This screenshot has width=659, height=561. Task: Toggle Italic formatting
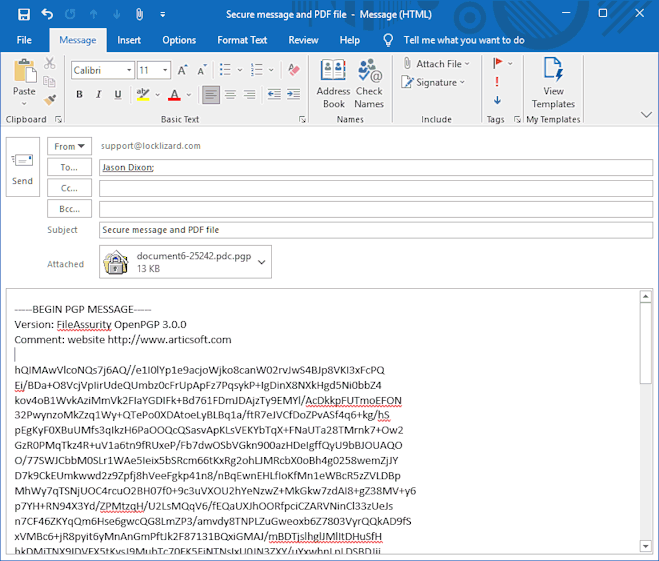click(x=98, y=94)
